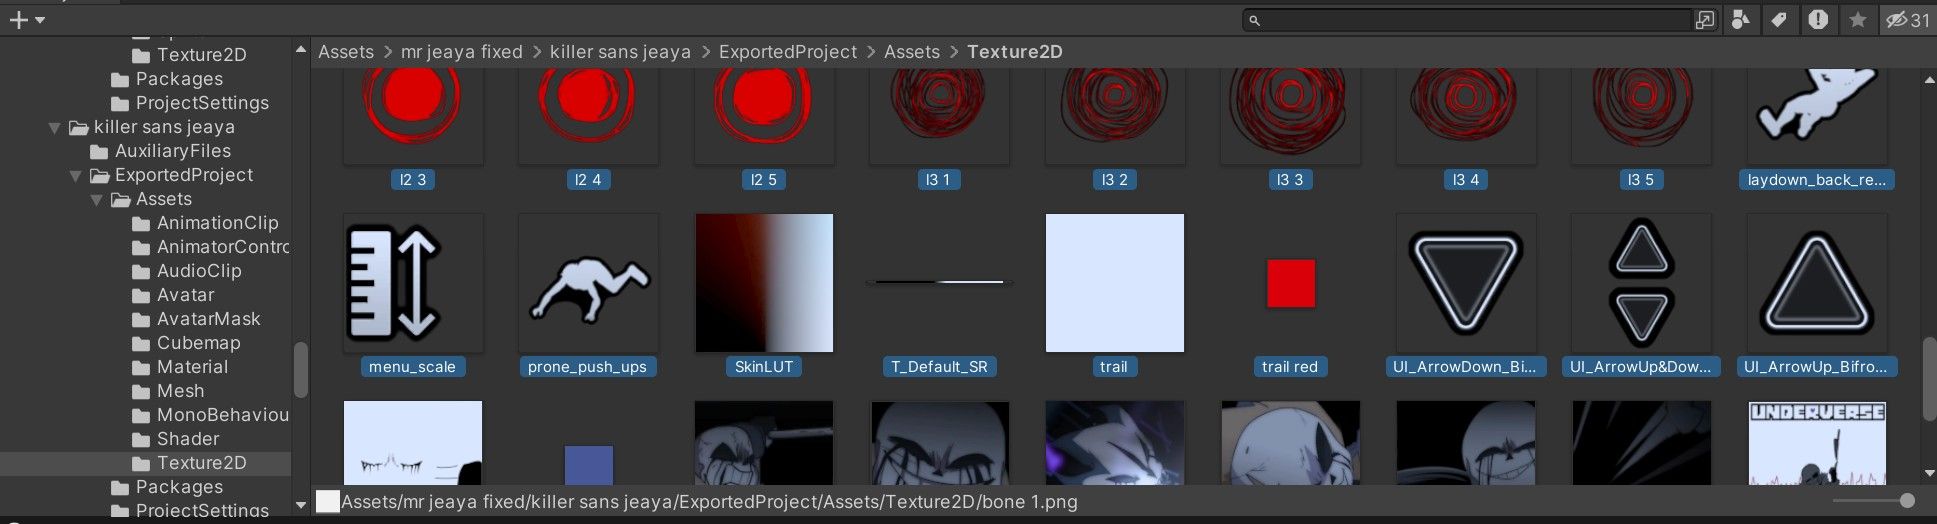Select the light blue trail texture
The height and width of the screenshot is (524, 1937).
click(1115, 283)
